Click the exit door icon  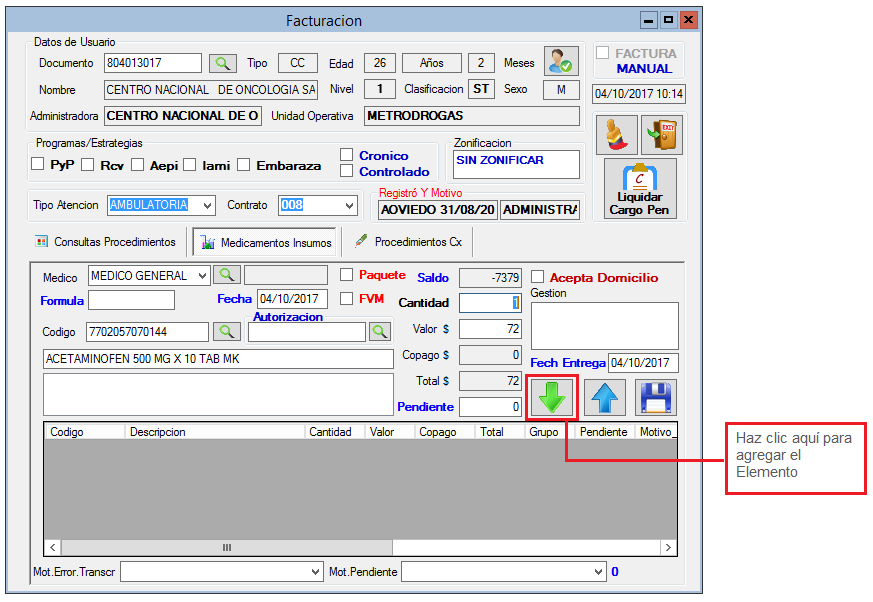coord(658,134)
